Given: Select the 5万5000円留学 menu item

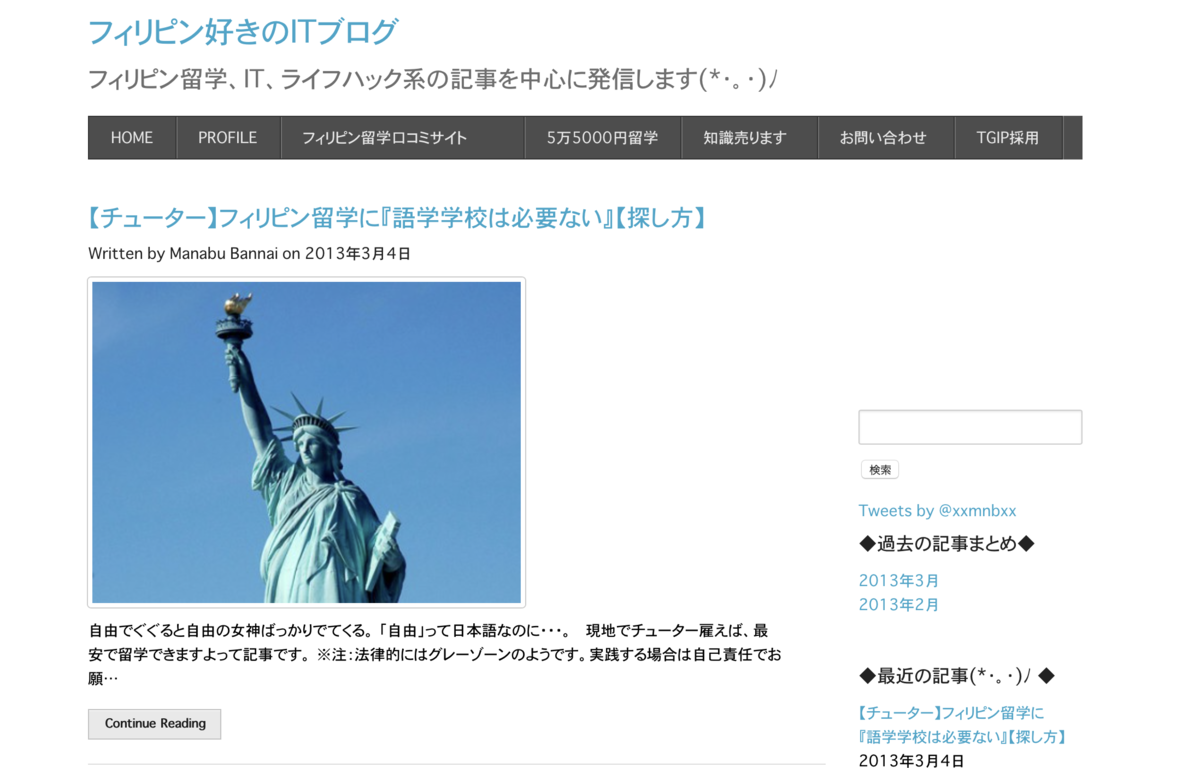Looking at the screenshot, I should pos(602,138).
